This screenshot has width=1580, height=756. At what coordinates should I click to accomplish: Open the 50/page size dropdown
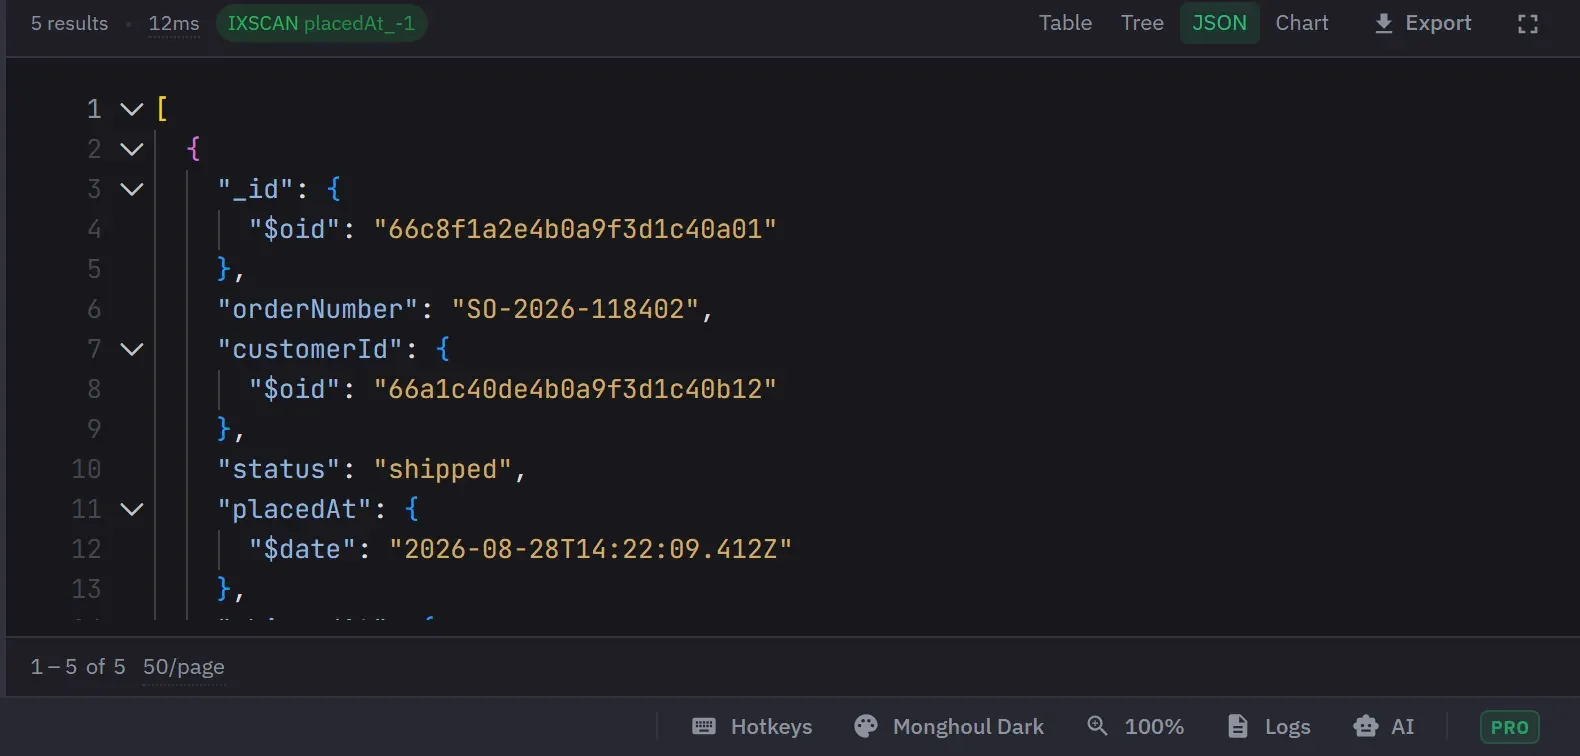pos(184,667)
